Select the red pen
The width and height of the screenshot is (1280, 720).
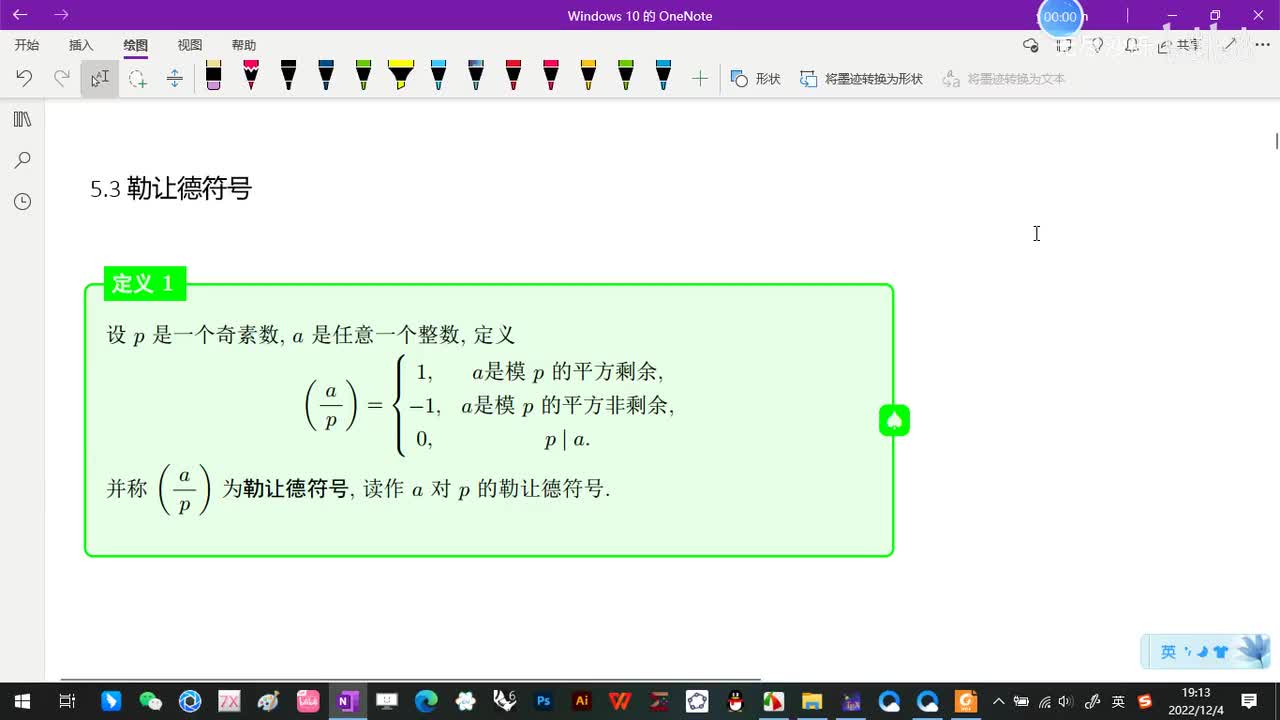[x=513, y=76]
